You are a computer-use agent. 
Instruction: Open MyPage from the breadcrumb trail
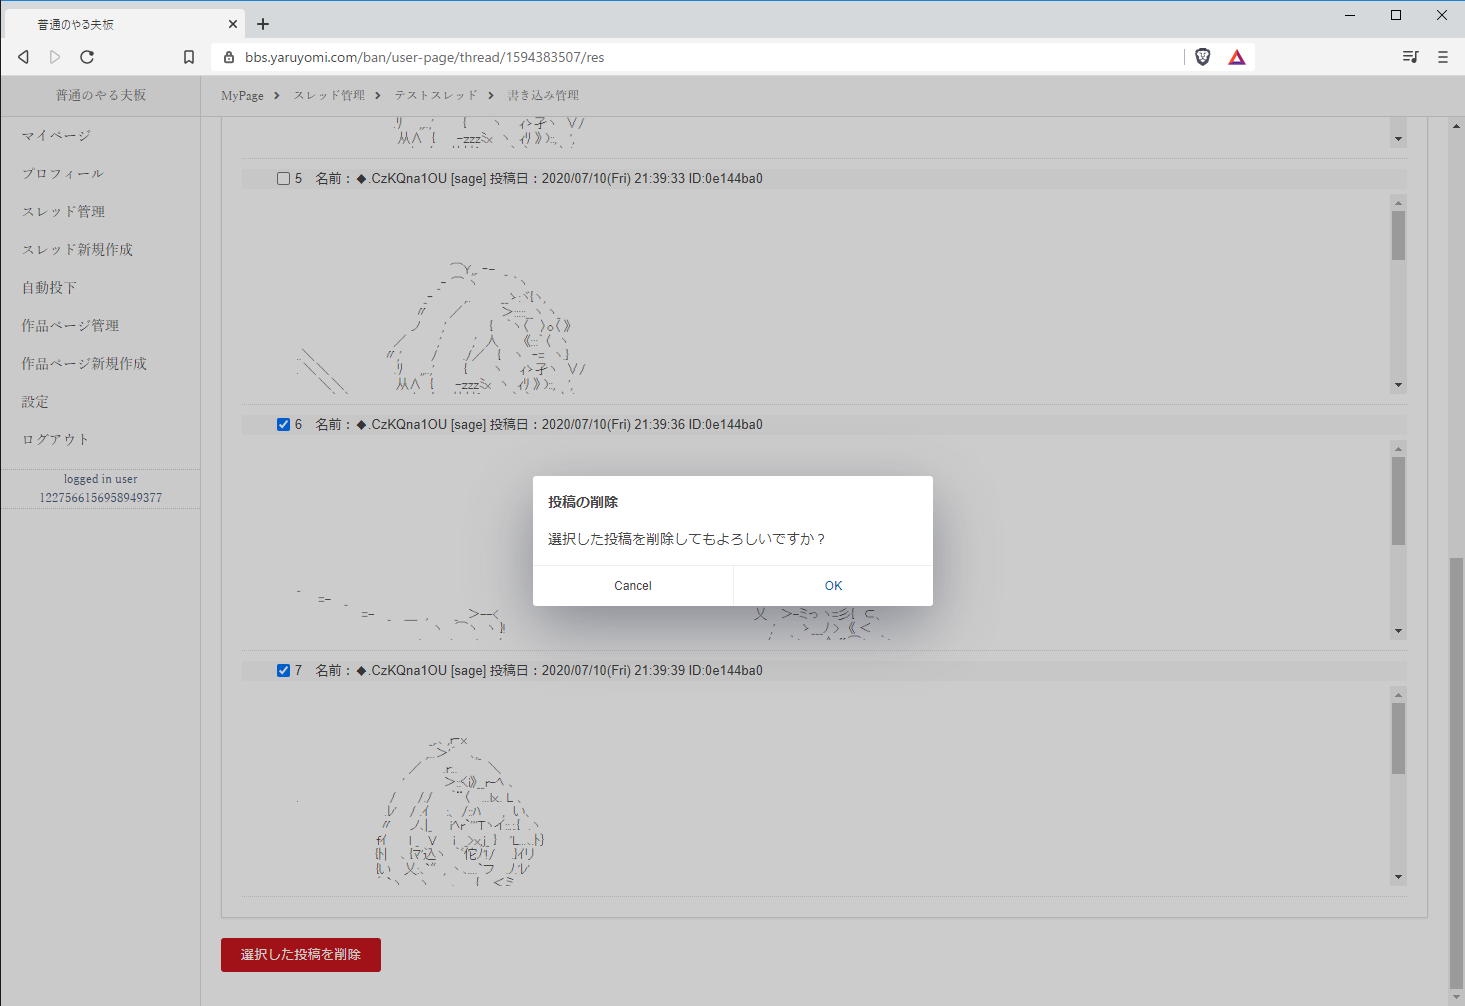pos(241,95)
